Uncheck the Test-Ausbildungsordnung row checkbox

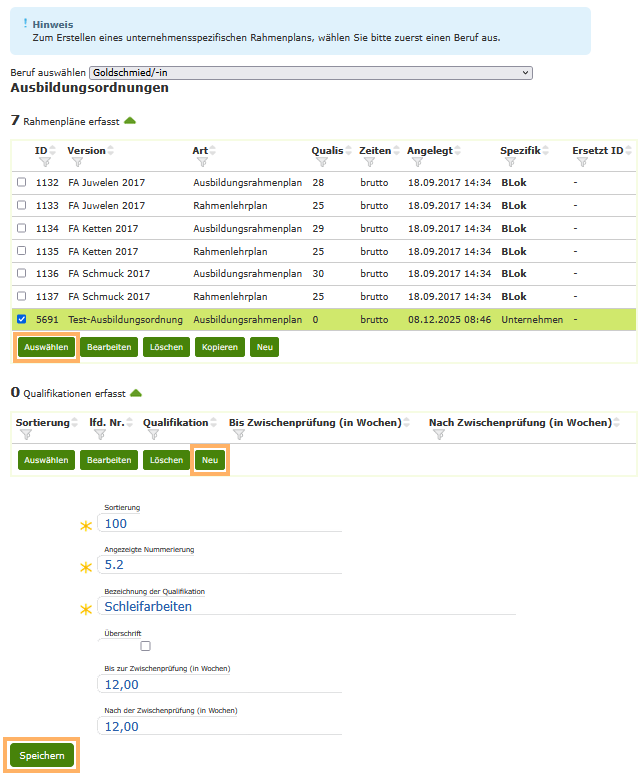[x=22, y=320]
